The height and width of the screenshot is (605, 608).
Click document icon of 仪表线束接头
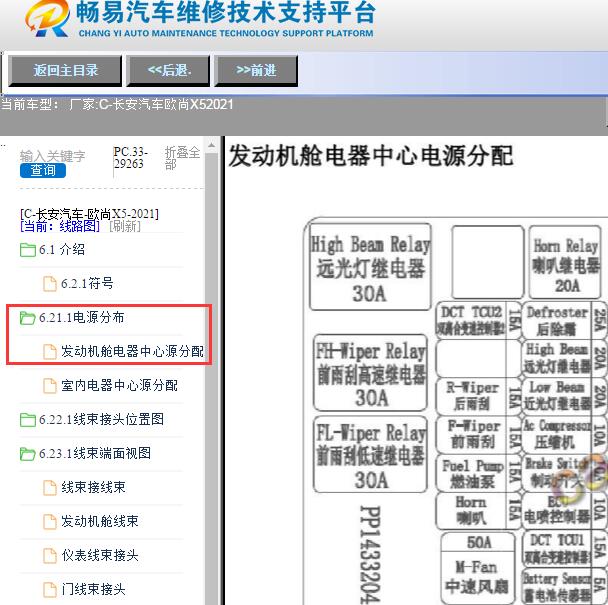[50, 556]
